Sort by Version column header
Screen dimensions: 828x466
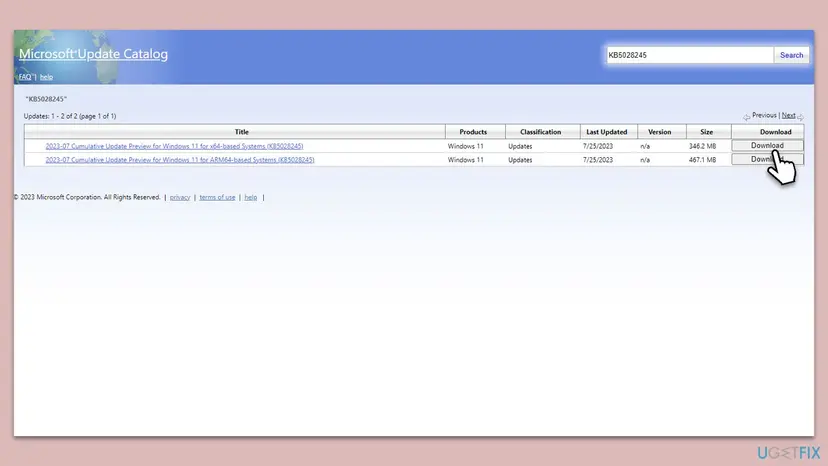660,132
